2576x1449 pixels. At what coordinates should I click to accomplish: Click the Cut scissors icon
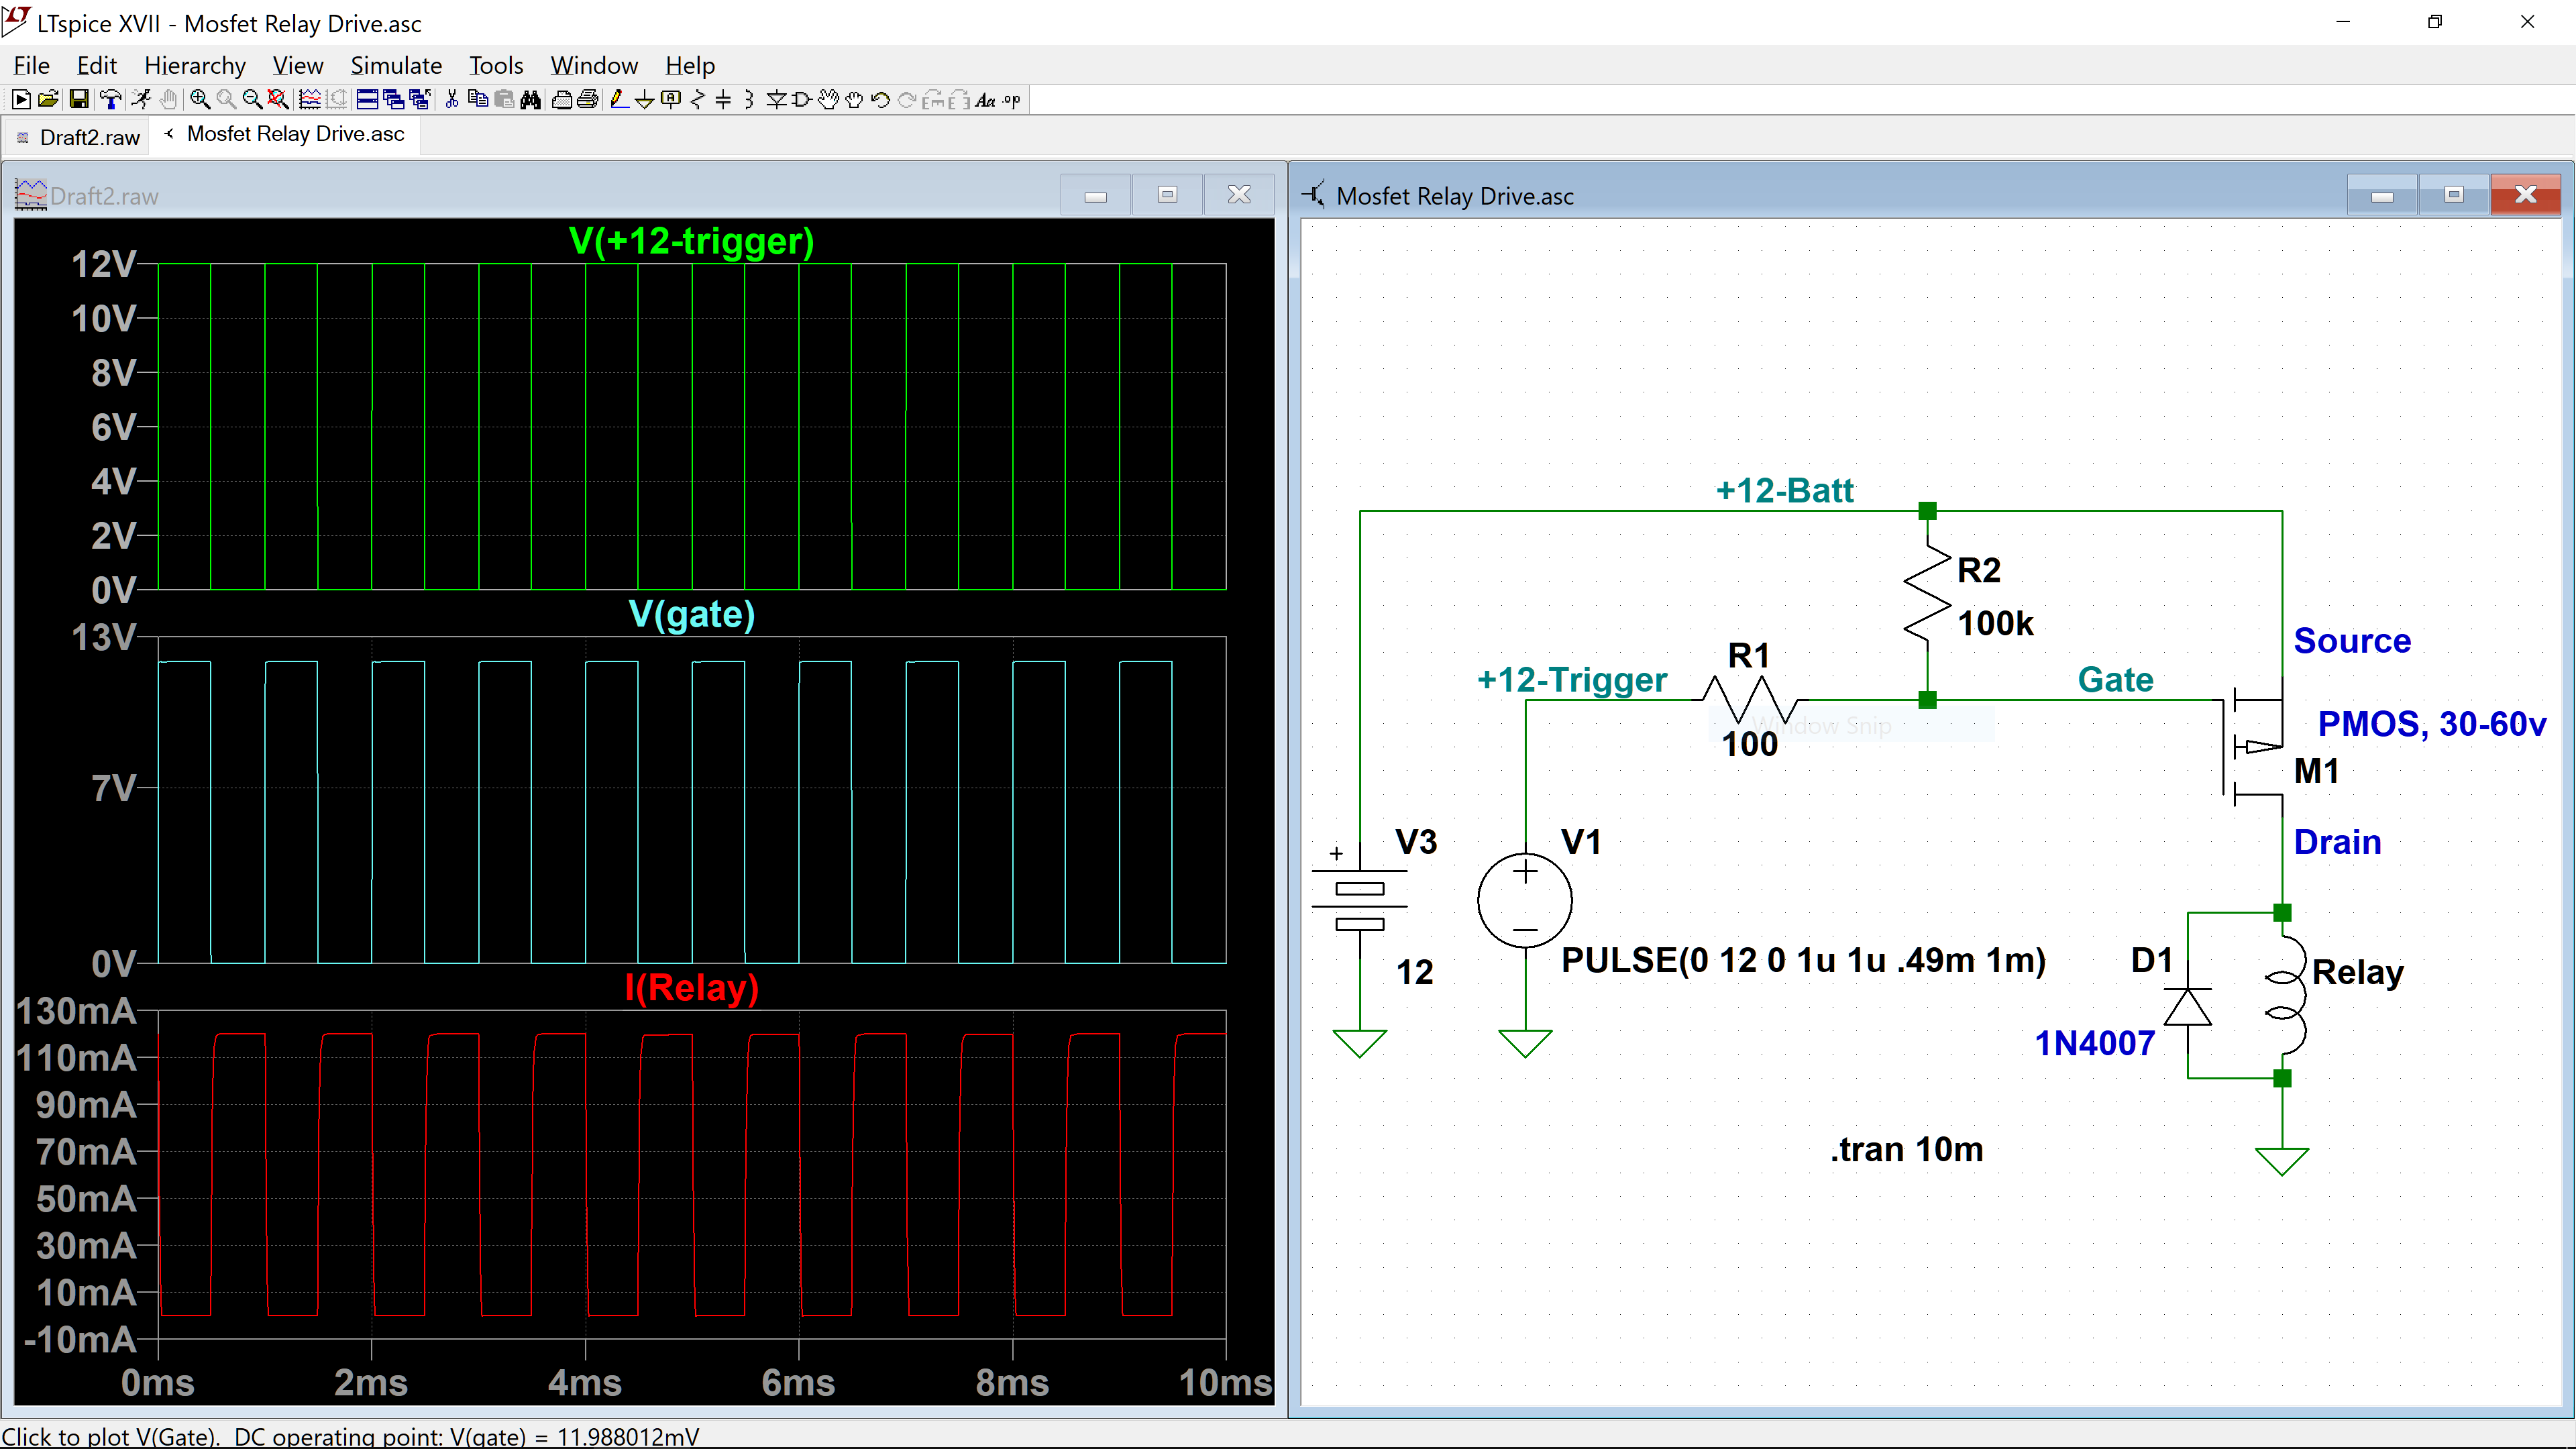pos(452,100)
